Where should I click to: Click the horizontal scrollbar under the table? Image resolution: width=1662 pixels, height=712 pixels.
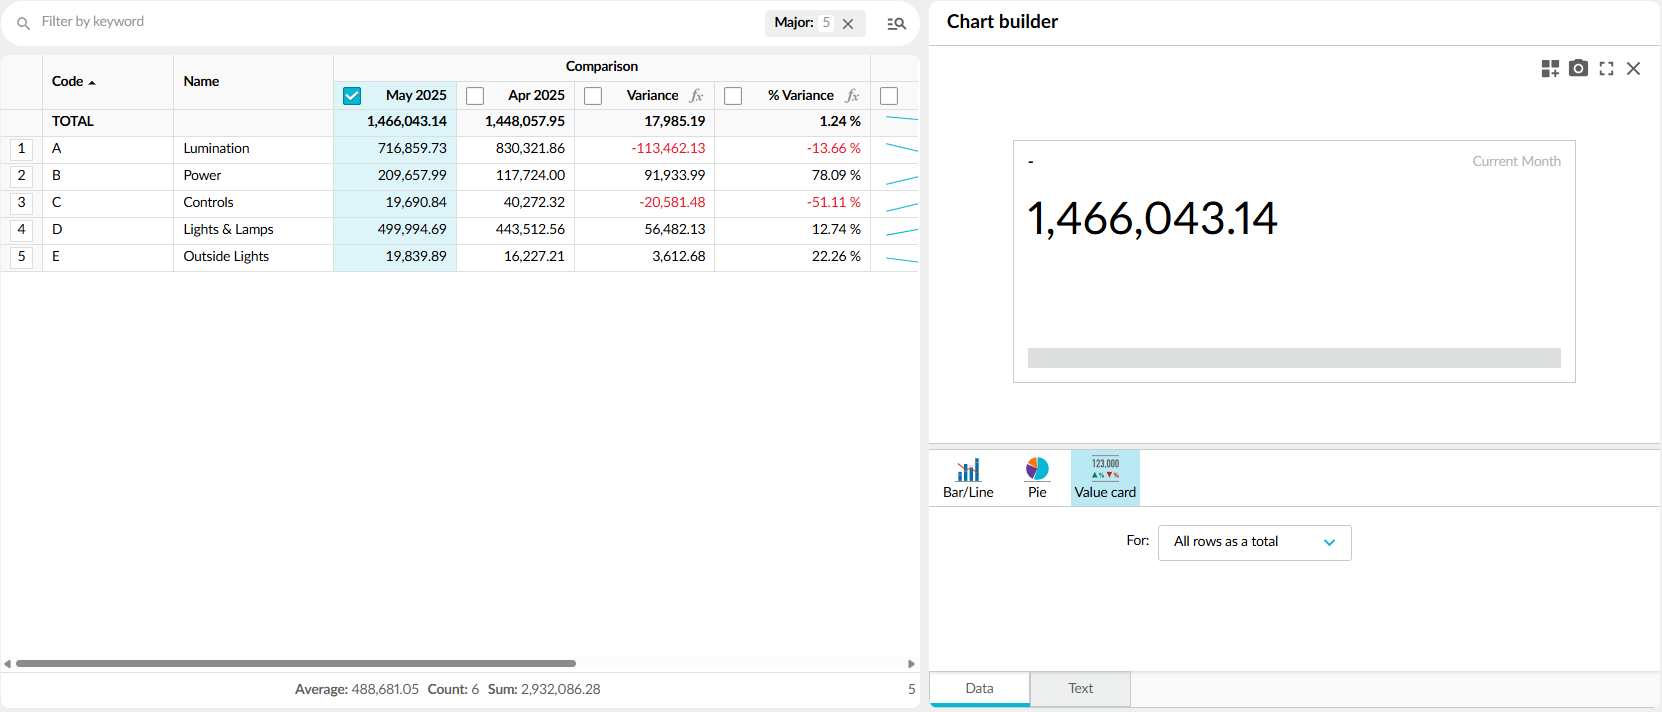click(295, 663)
